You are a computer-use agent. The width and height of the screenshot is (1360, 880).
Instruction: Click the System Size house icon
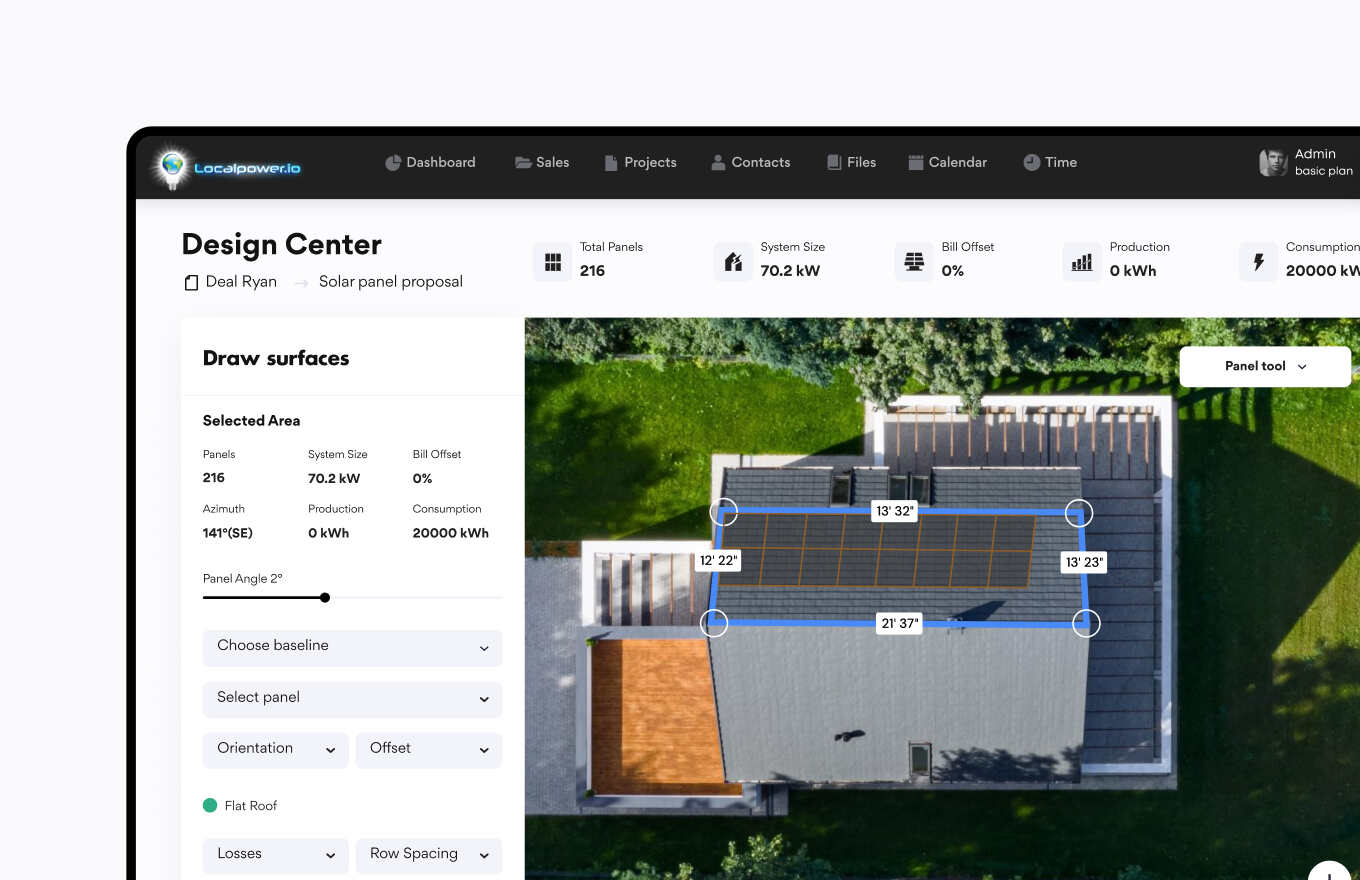tap(733, 262)
